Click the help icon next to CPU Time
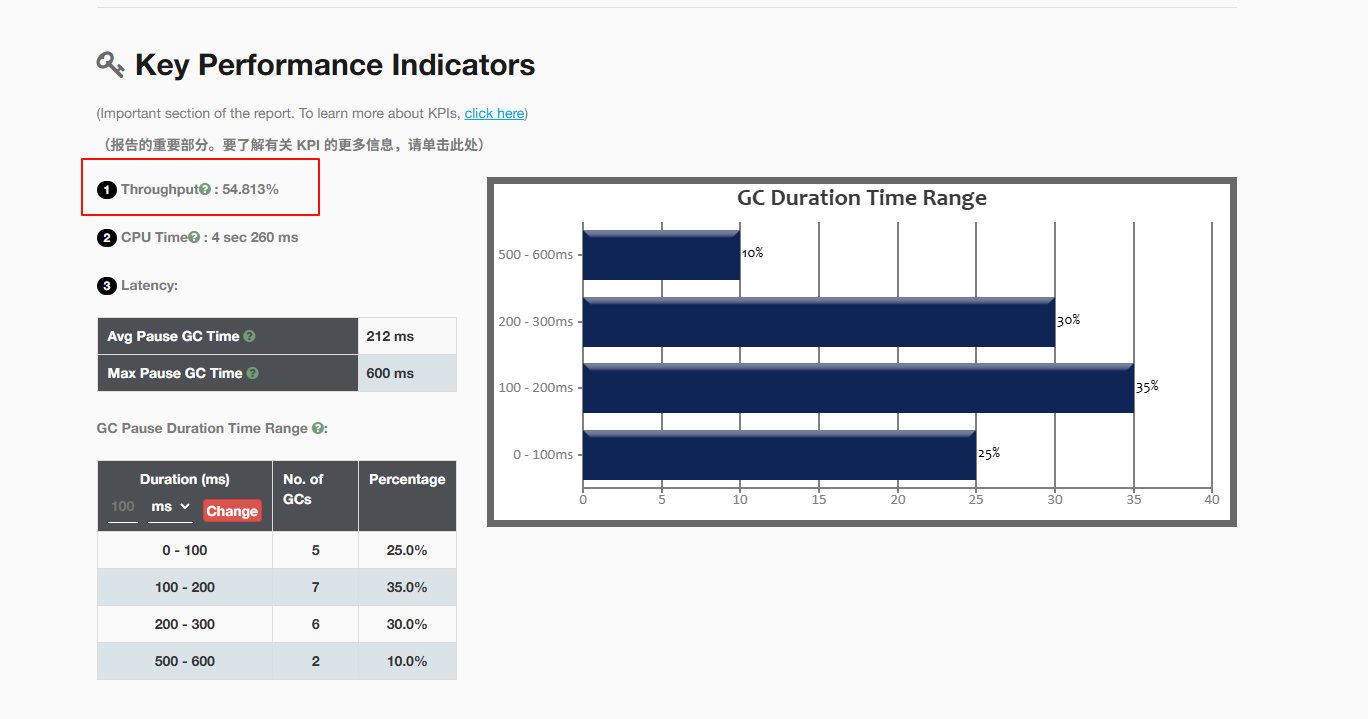The image size is (1368, 719). pos(194,237)
